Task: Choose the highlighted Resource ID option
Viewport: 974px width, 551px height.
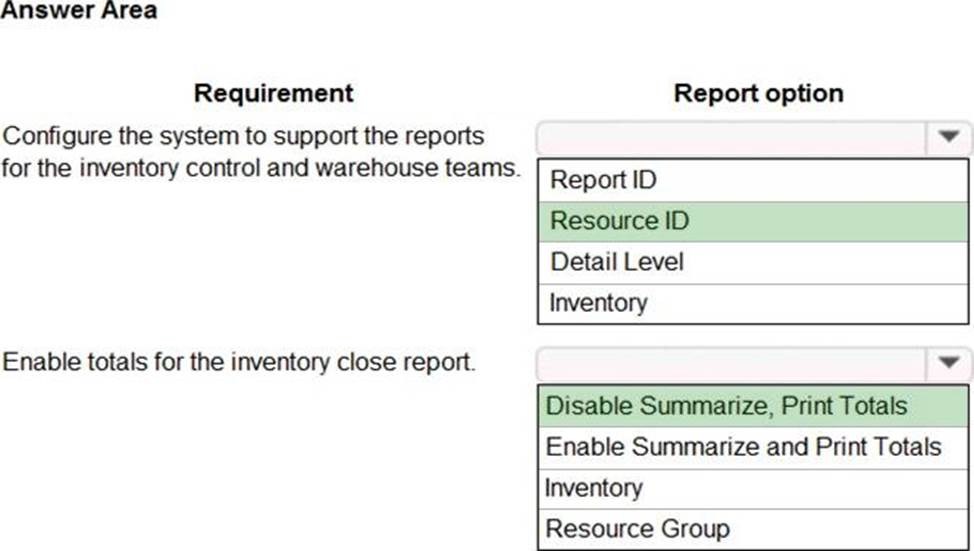Action: click(x=619, y=221)
